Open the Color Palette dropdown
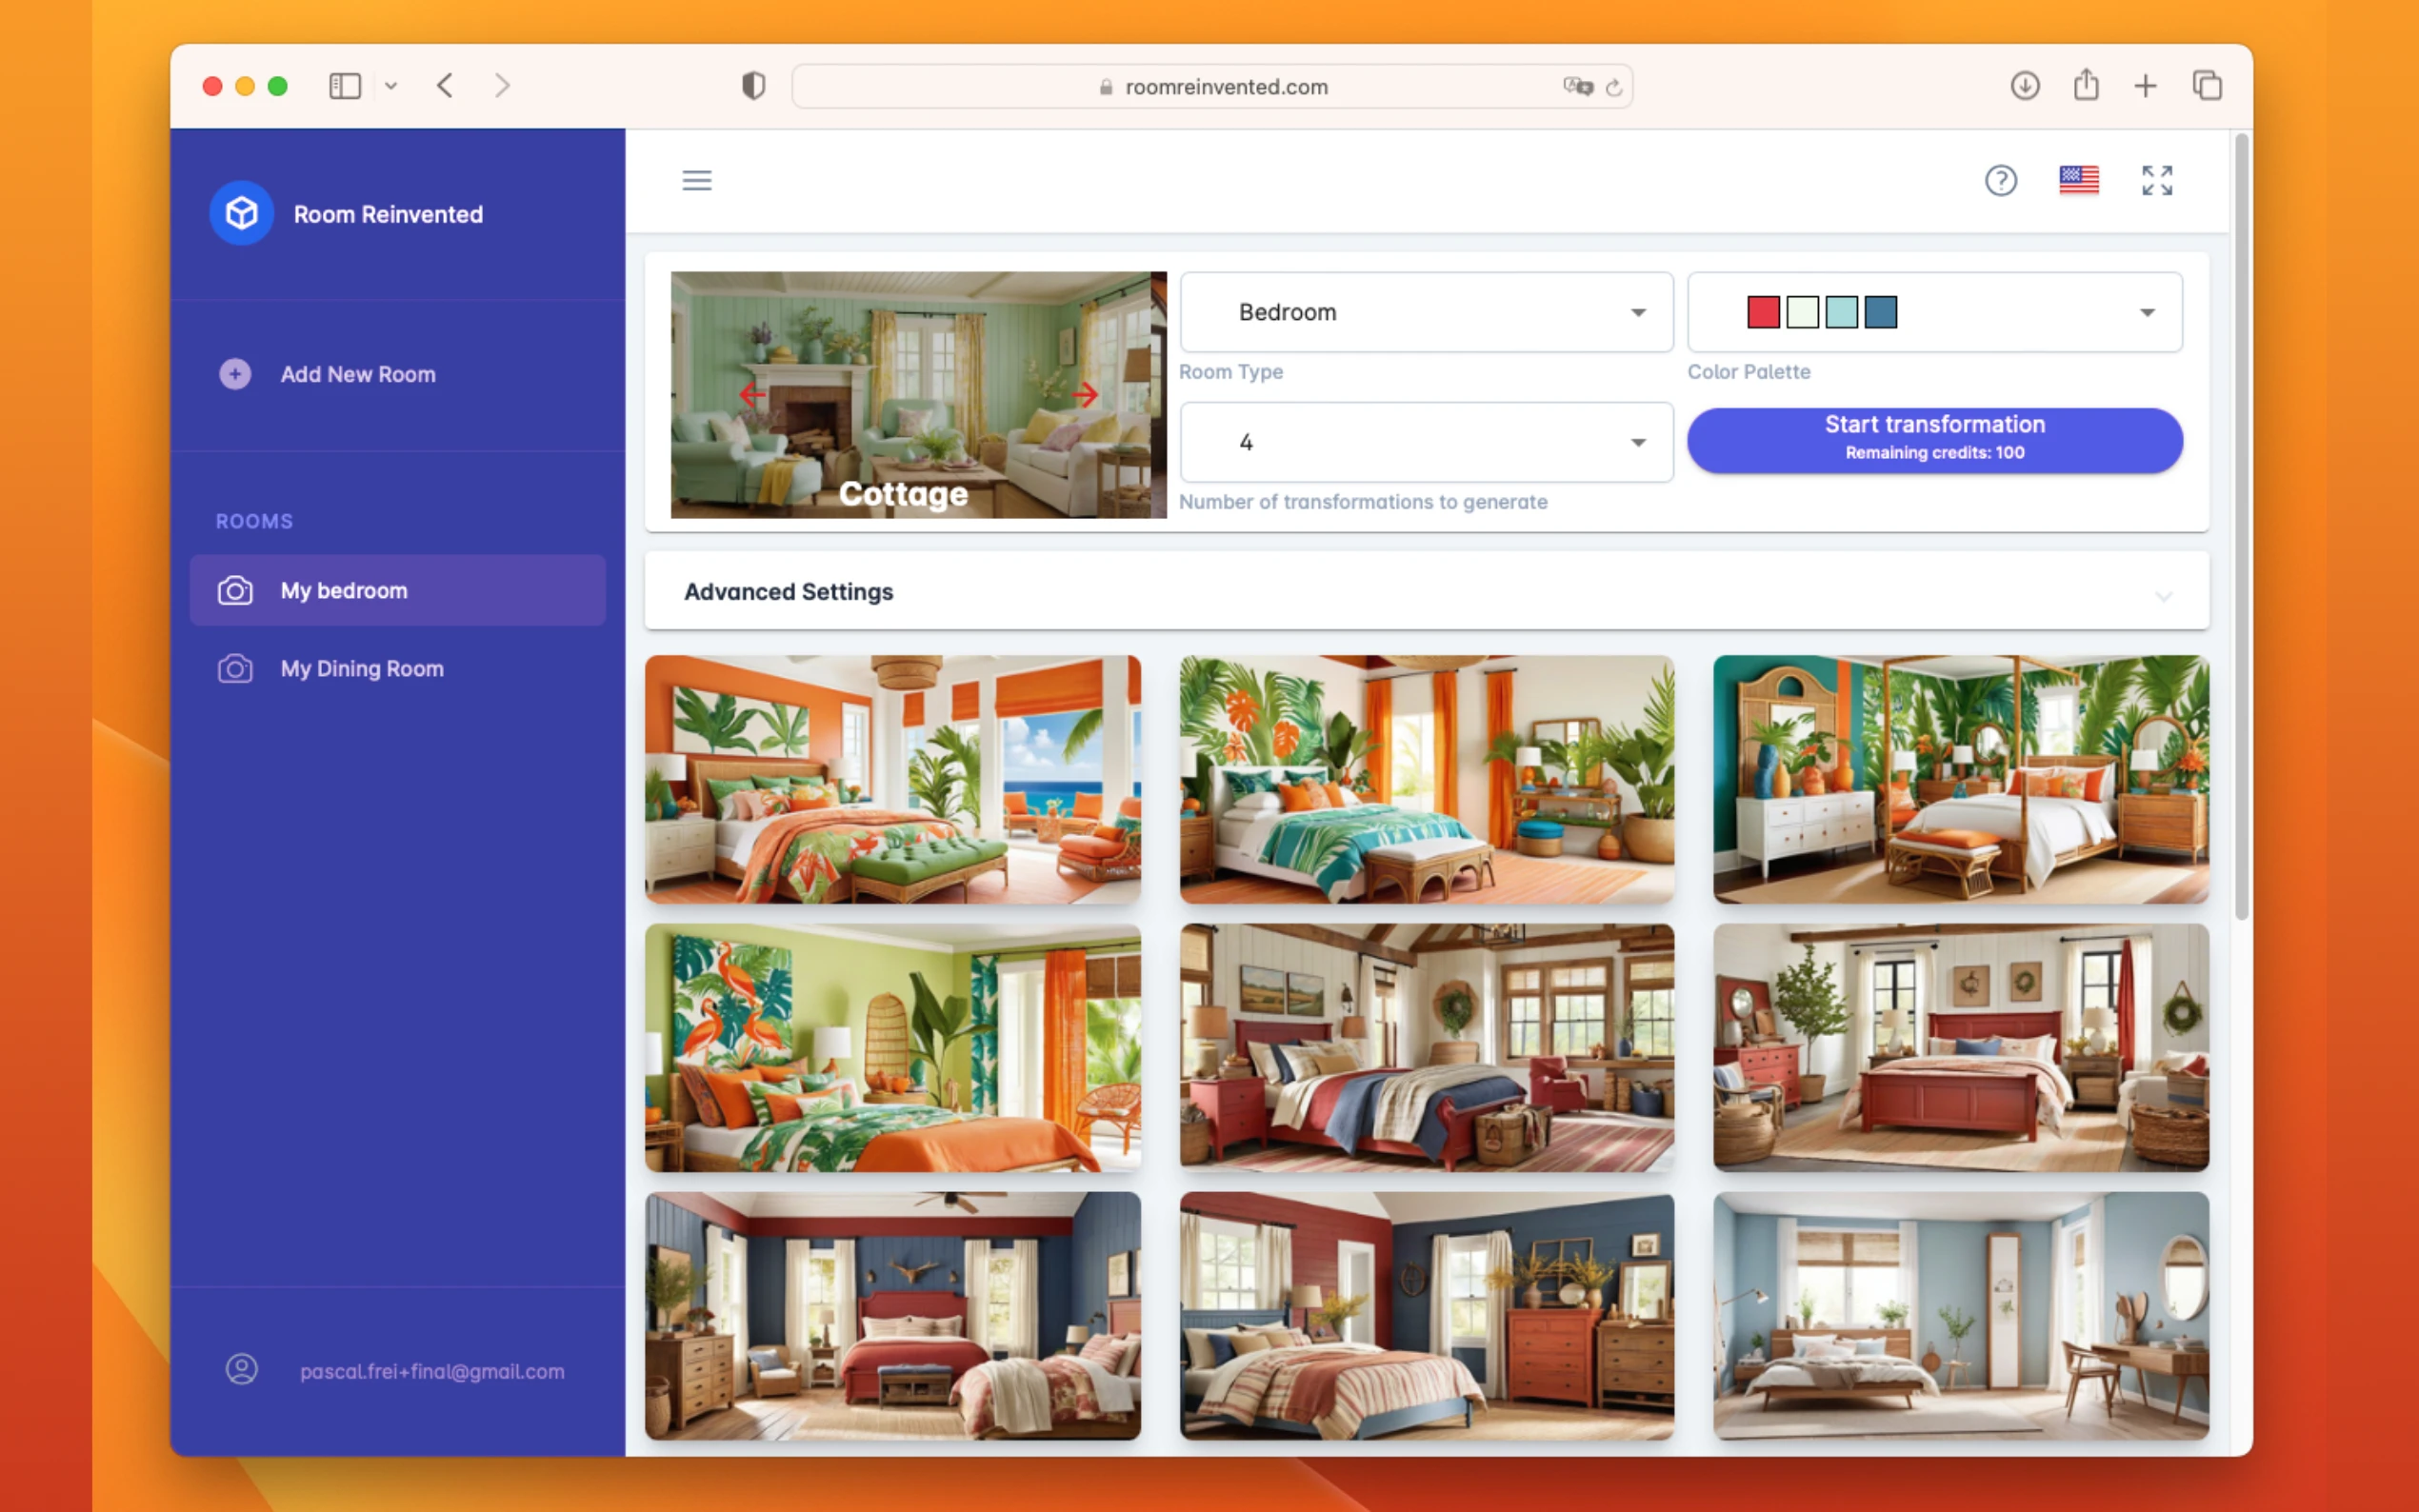This screenshot has height=1512, width=2419. pyautogui.click(x=1933, y=312)
